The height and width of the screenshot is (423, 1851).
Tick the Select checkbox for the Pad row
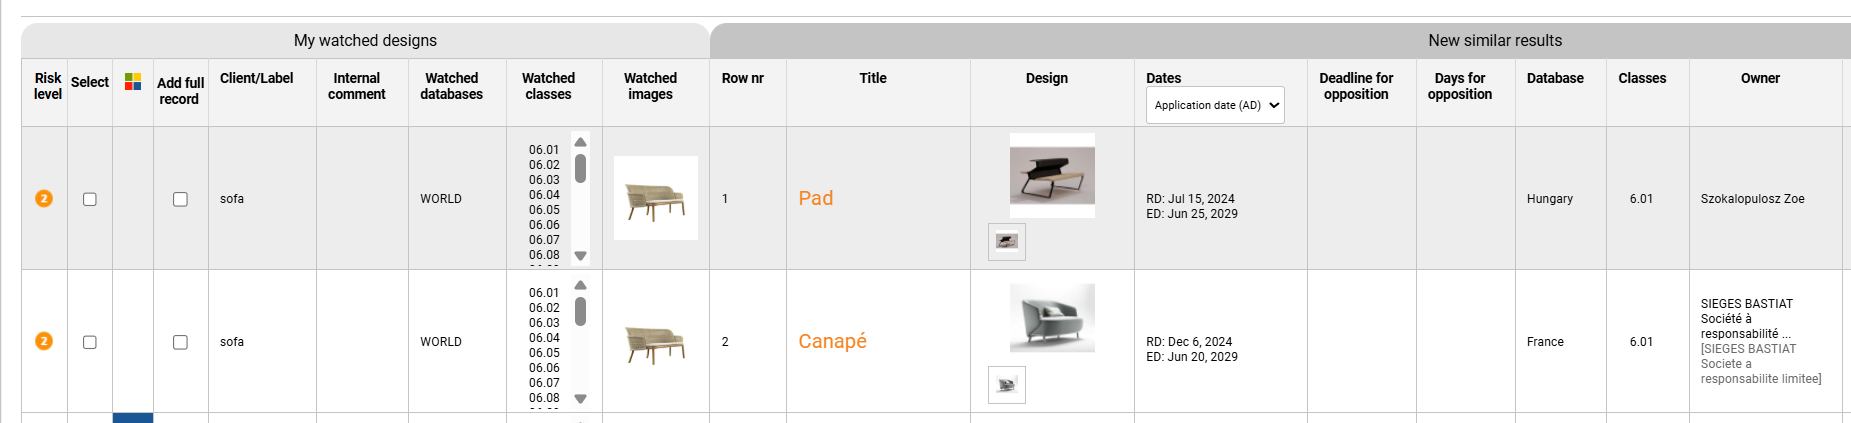(x=90, y=199)
